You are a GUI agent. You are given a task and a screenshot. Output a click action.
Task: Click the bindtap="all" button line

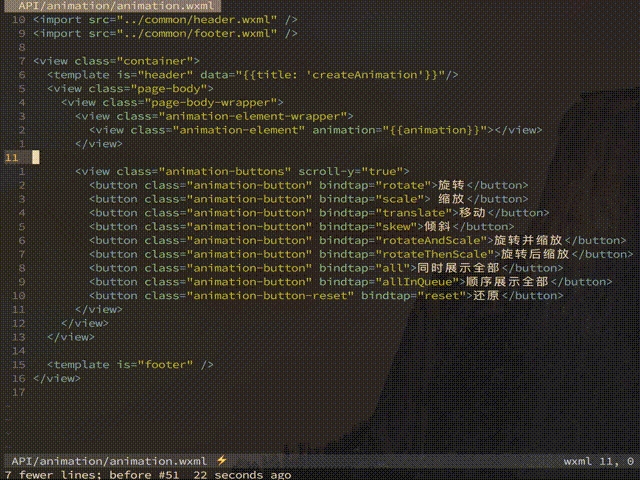point(326,268)
